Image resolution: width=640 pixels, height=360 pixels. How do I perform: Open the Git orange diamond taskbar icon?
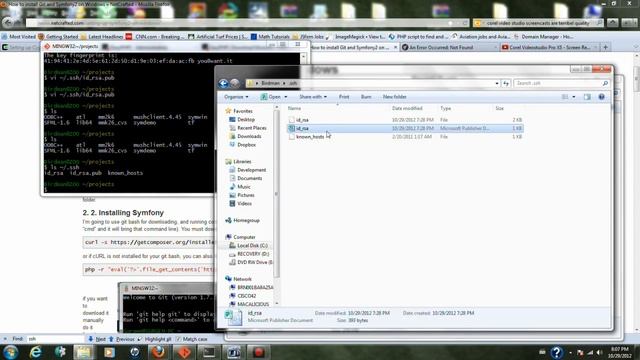click(x=184, y=352)
